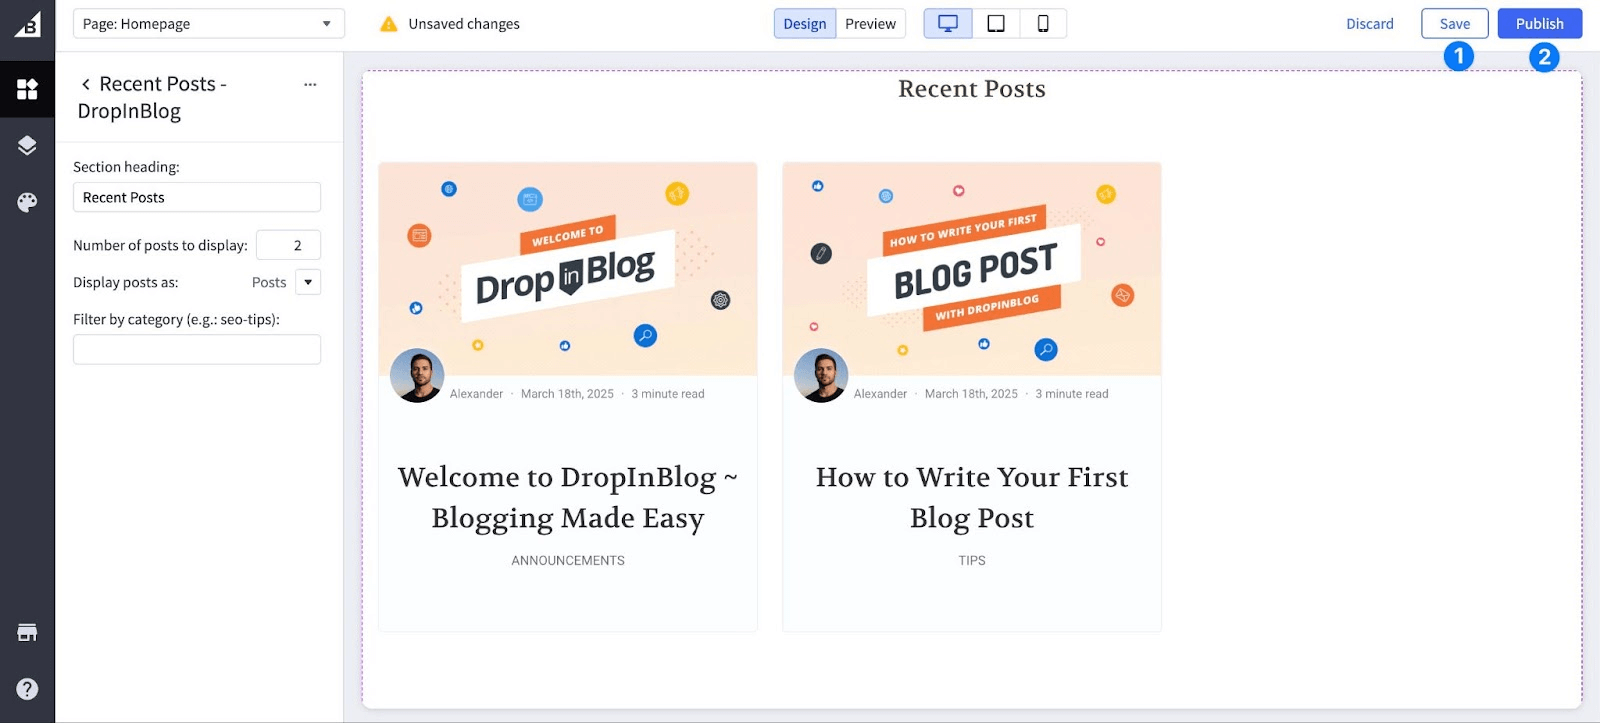Open the Layers panel icon

[27, 146]
